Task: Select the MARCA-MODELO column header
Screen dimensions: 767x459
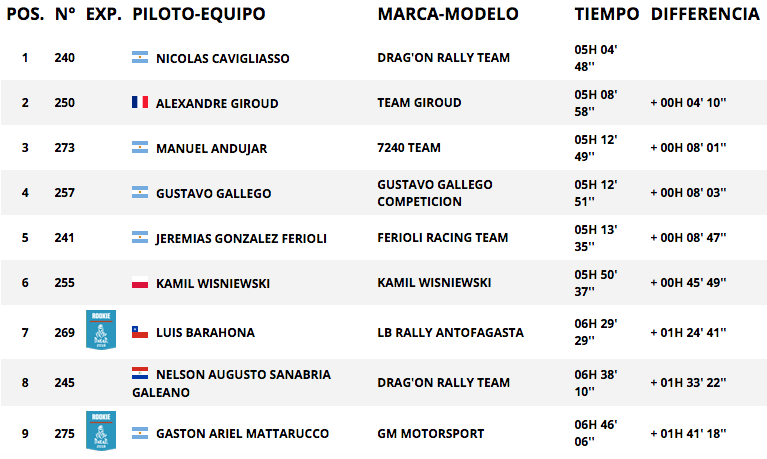Action: point(448,14)
